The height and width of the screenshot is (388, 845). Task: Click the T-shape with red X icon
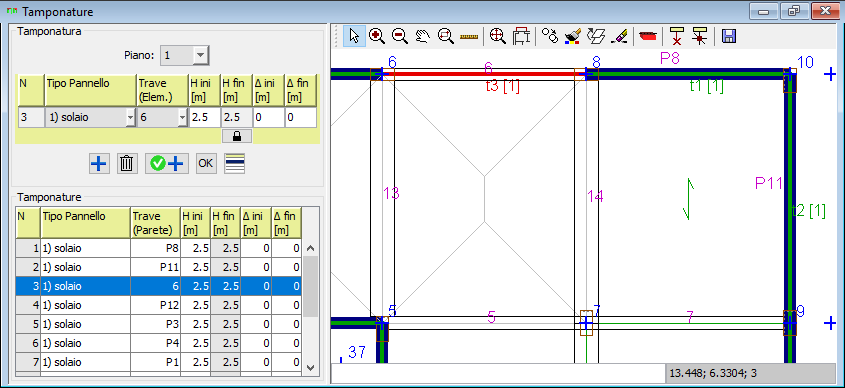click(x=677, y=36)
